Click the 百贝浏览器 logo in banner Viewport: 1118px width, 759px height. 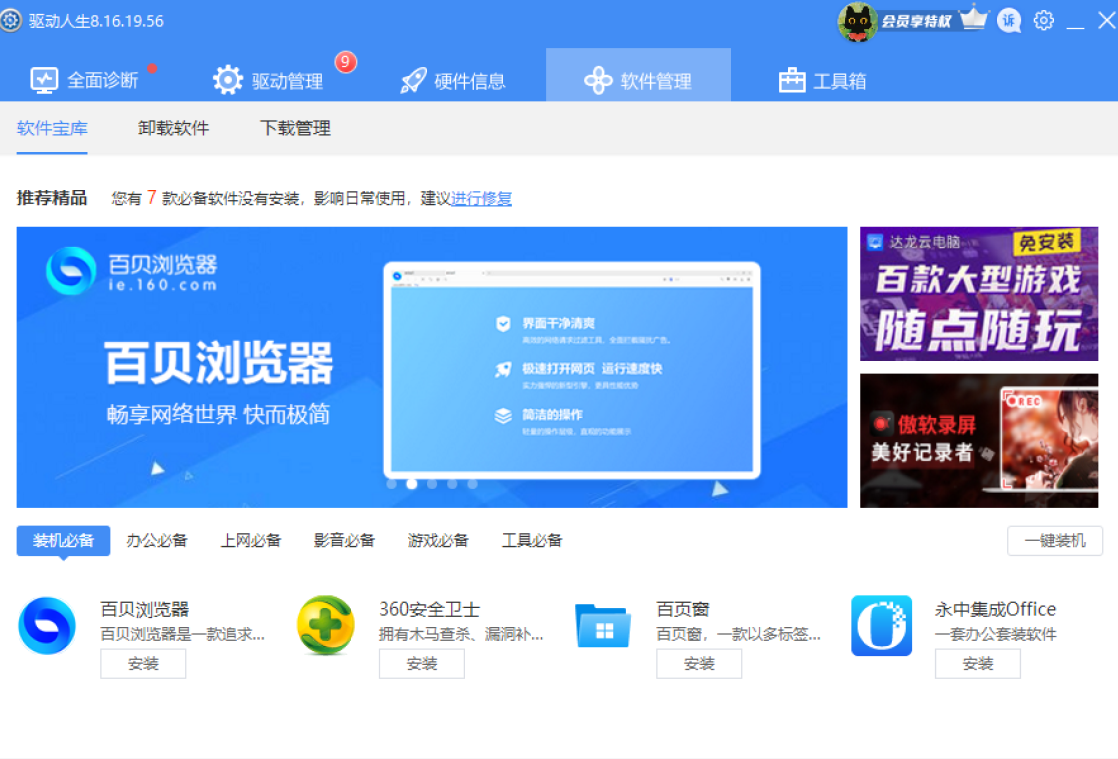click(71, 272)
